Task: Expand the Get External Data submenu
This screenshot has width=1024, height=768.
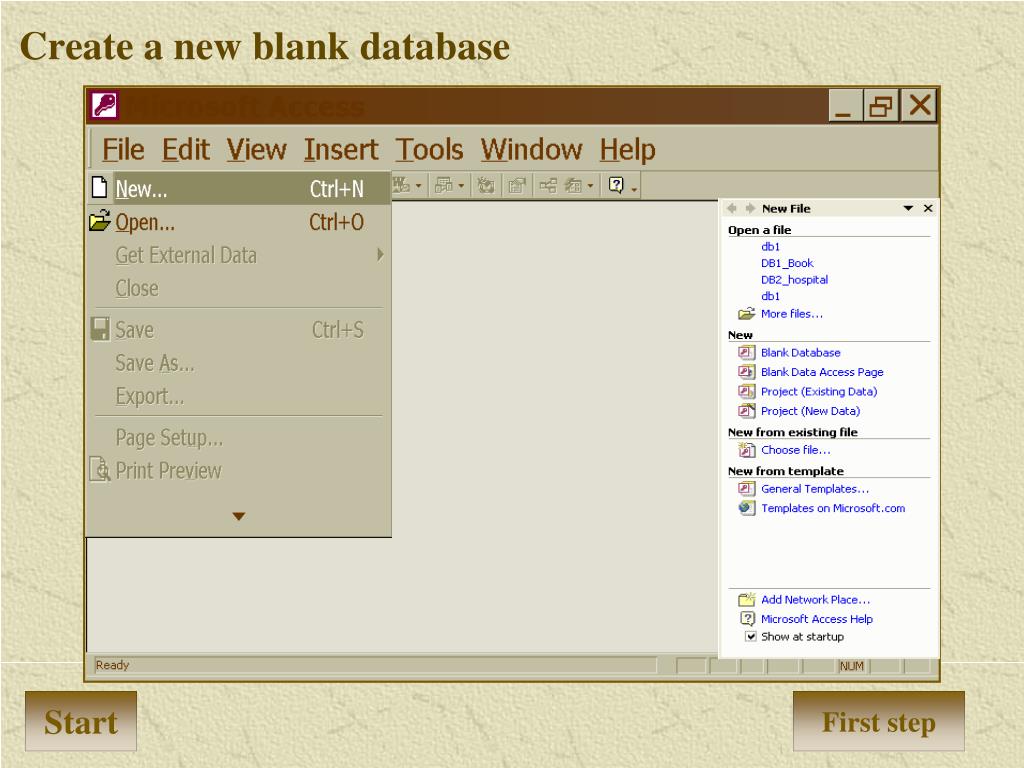Action: click(x=381, y=255)
